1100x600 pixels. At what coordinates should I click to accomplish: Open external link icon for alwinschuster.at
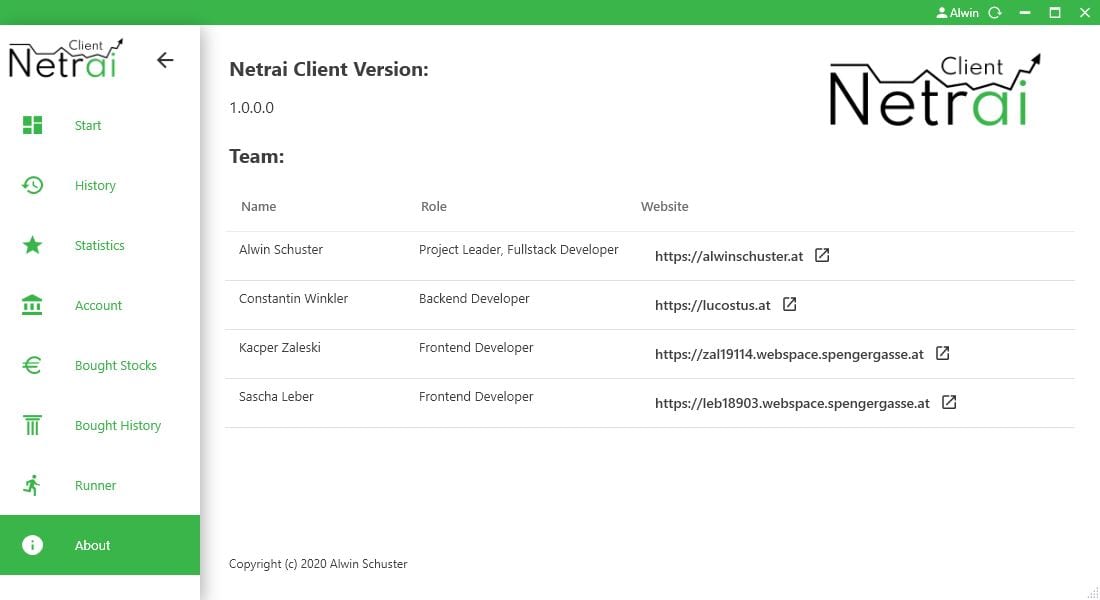coord(822,255)
